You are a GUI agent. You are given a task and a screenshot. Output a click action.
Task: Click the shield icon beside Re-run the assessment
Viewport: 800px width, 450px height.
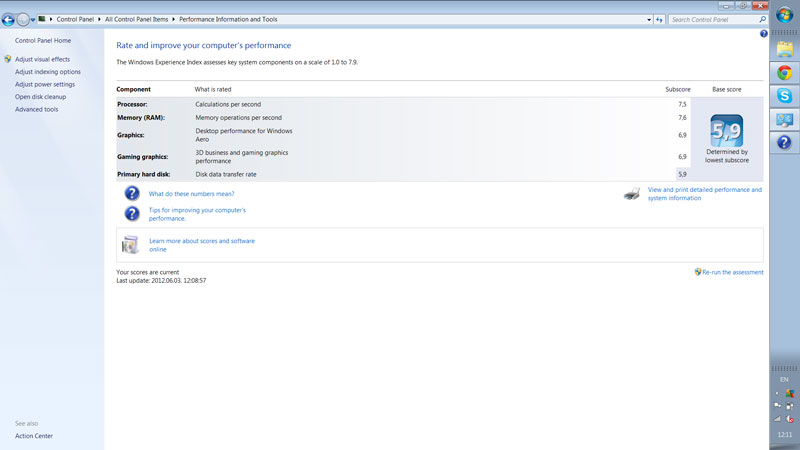pos(697,272)
